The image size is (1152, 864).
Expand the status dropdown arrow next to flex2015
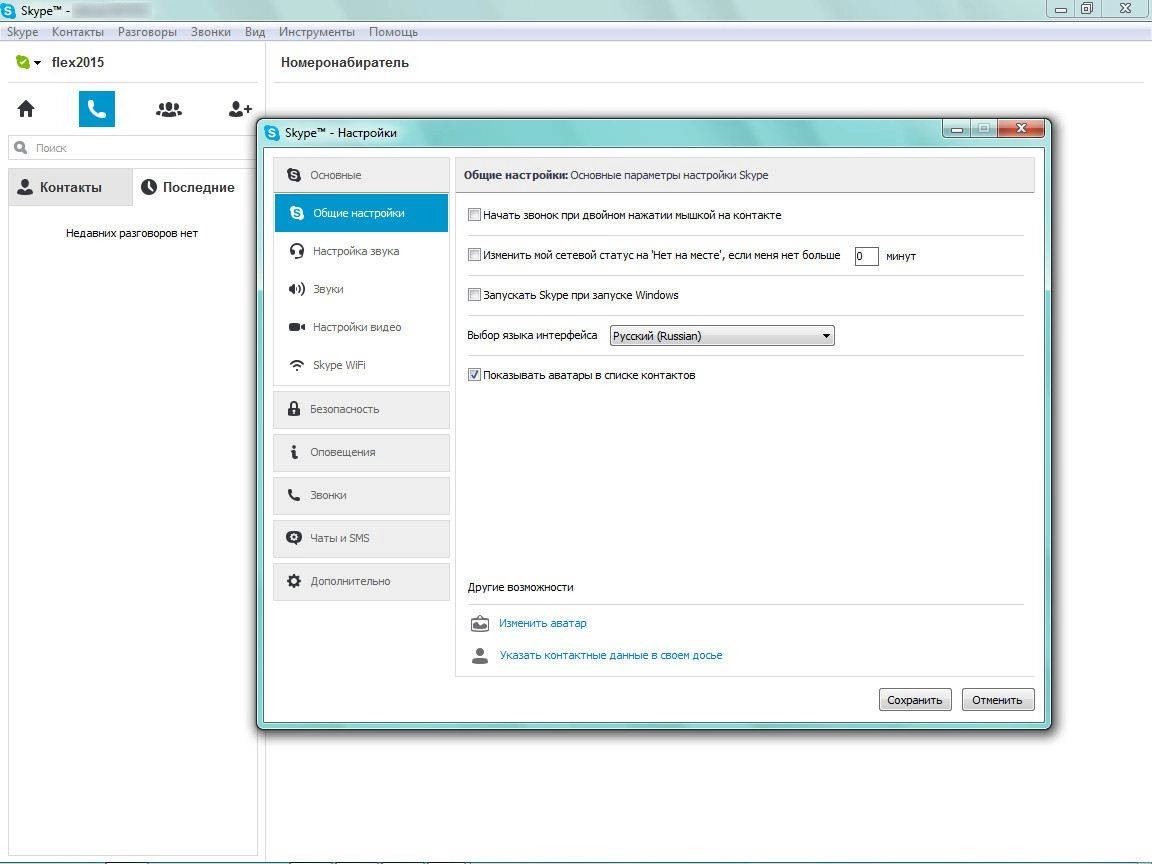pos(37,63)
